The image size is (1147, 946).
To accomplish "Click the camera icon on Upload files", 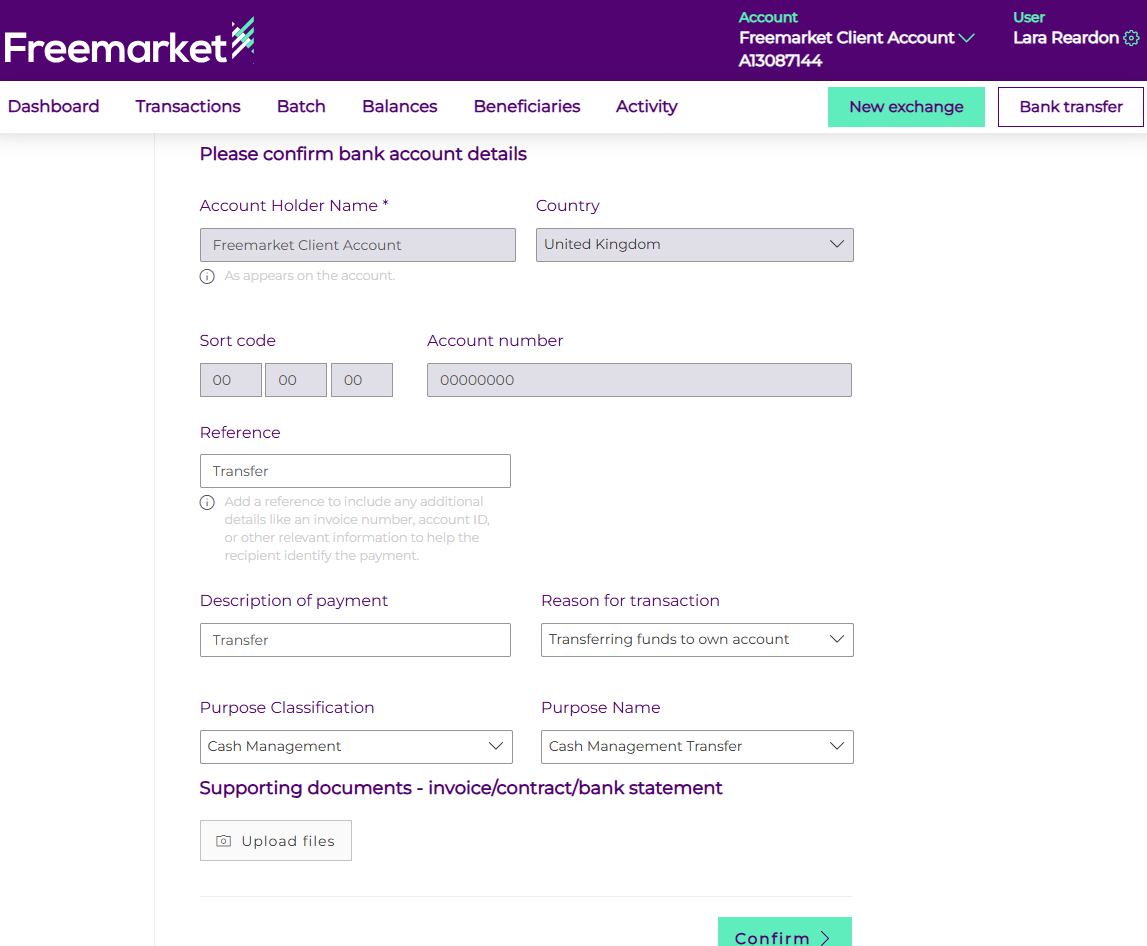I will (224, 841).
